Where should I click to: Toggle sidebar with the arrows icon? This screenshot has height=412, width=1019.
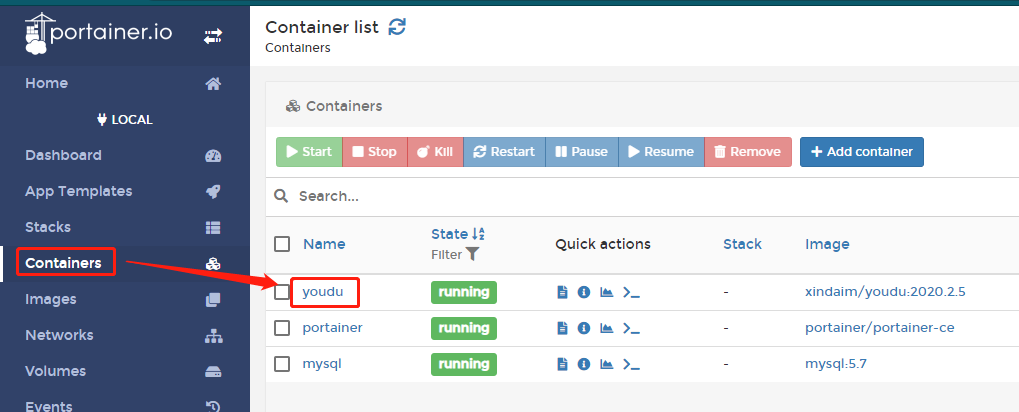(x=213, y=36)
